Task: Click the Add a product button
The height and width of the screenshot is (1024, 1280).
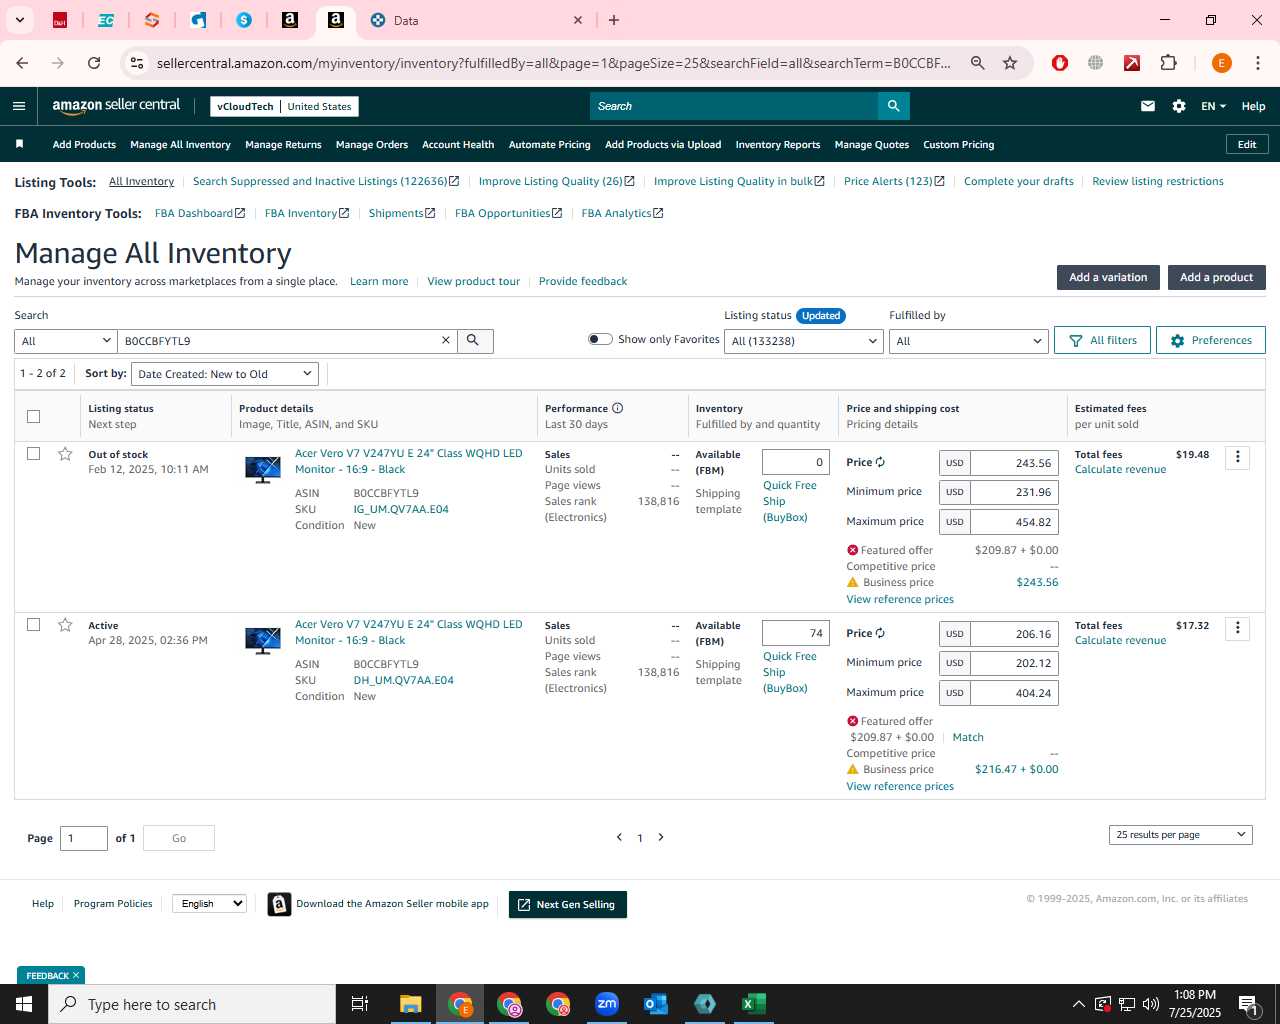Action: tap(1216, 277)
